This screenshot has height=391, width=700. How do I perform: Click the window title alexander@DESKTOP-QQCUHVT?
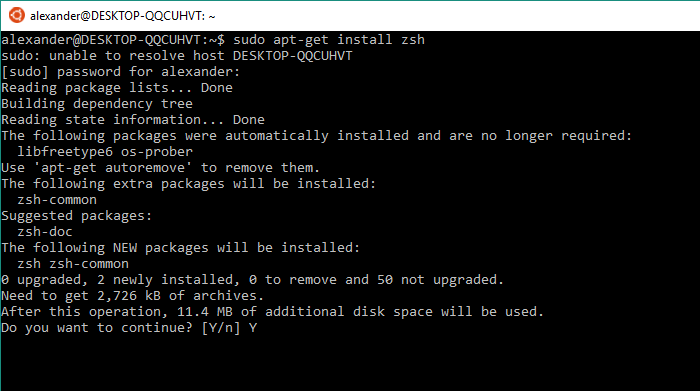coord(122,16)
